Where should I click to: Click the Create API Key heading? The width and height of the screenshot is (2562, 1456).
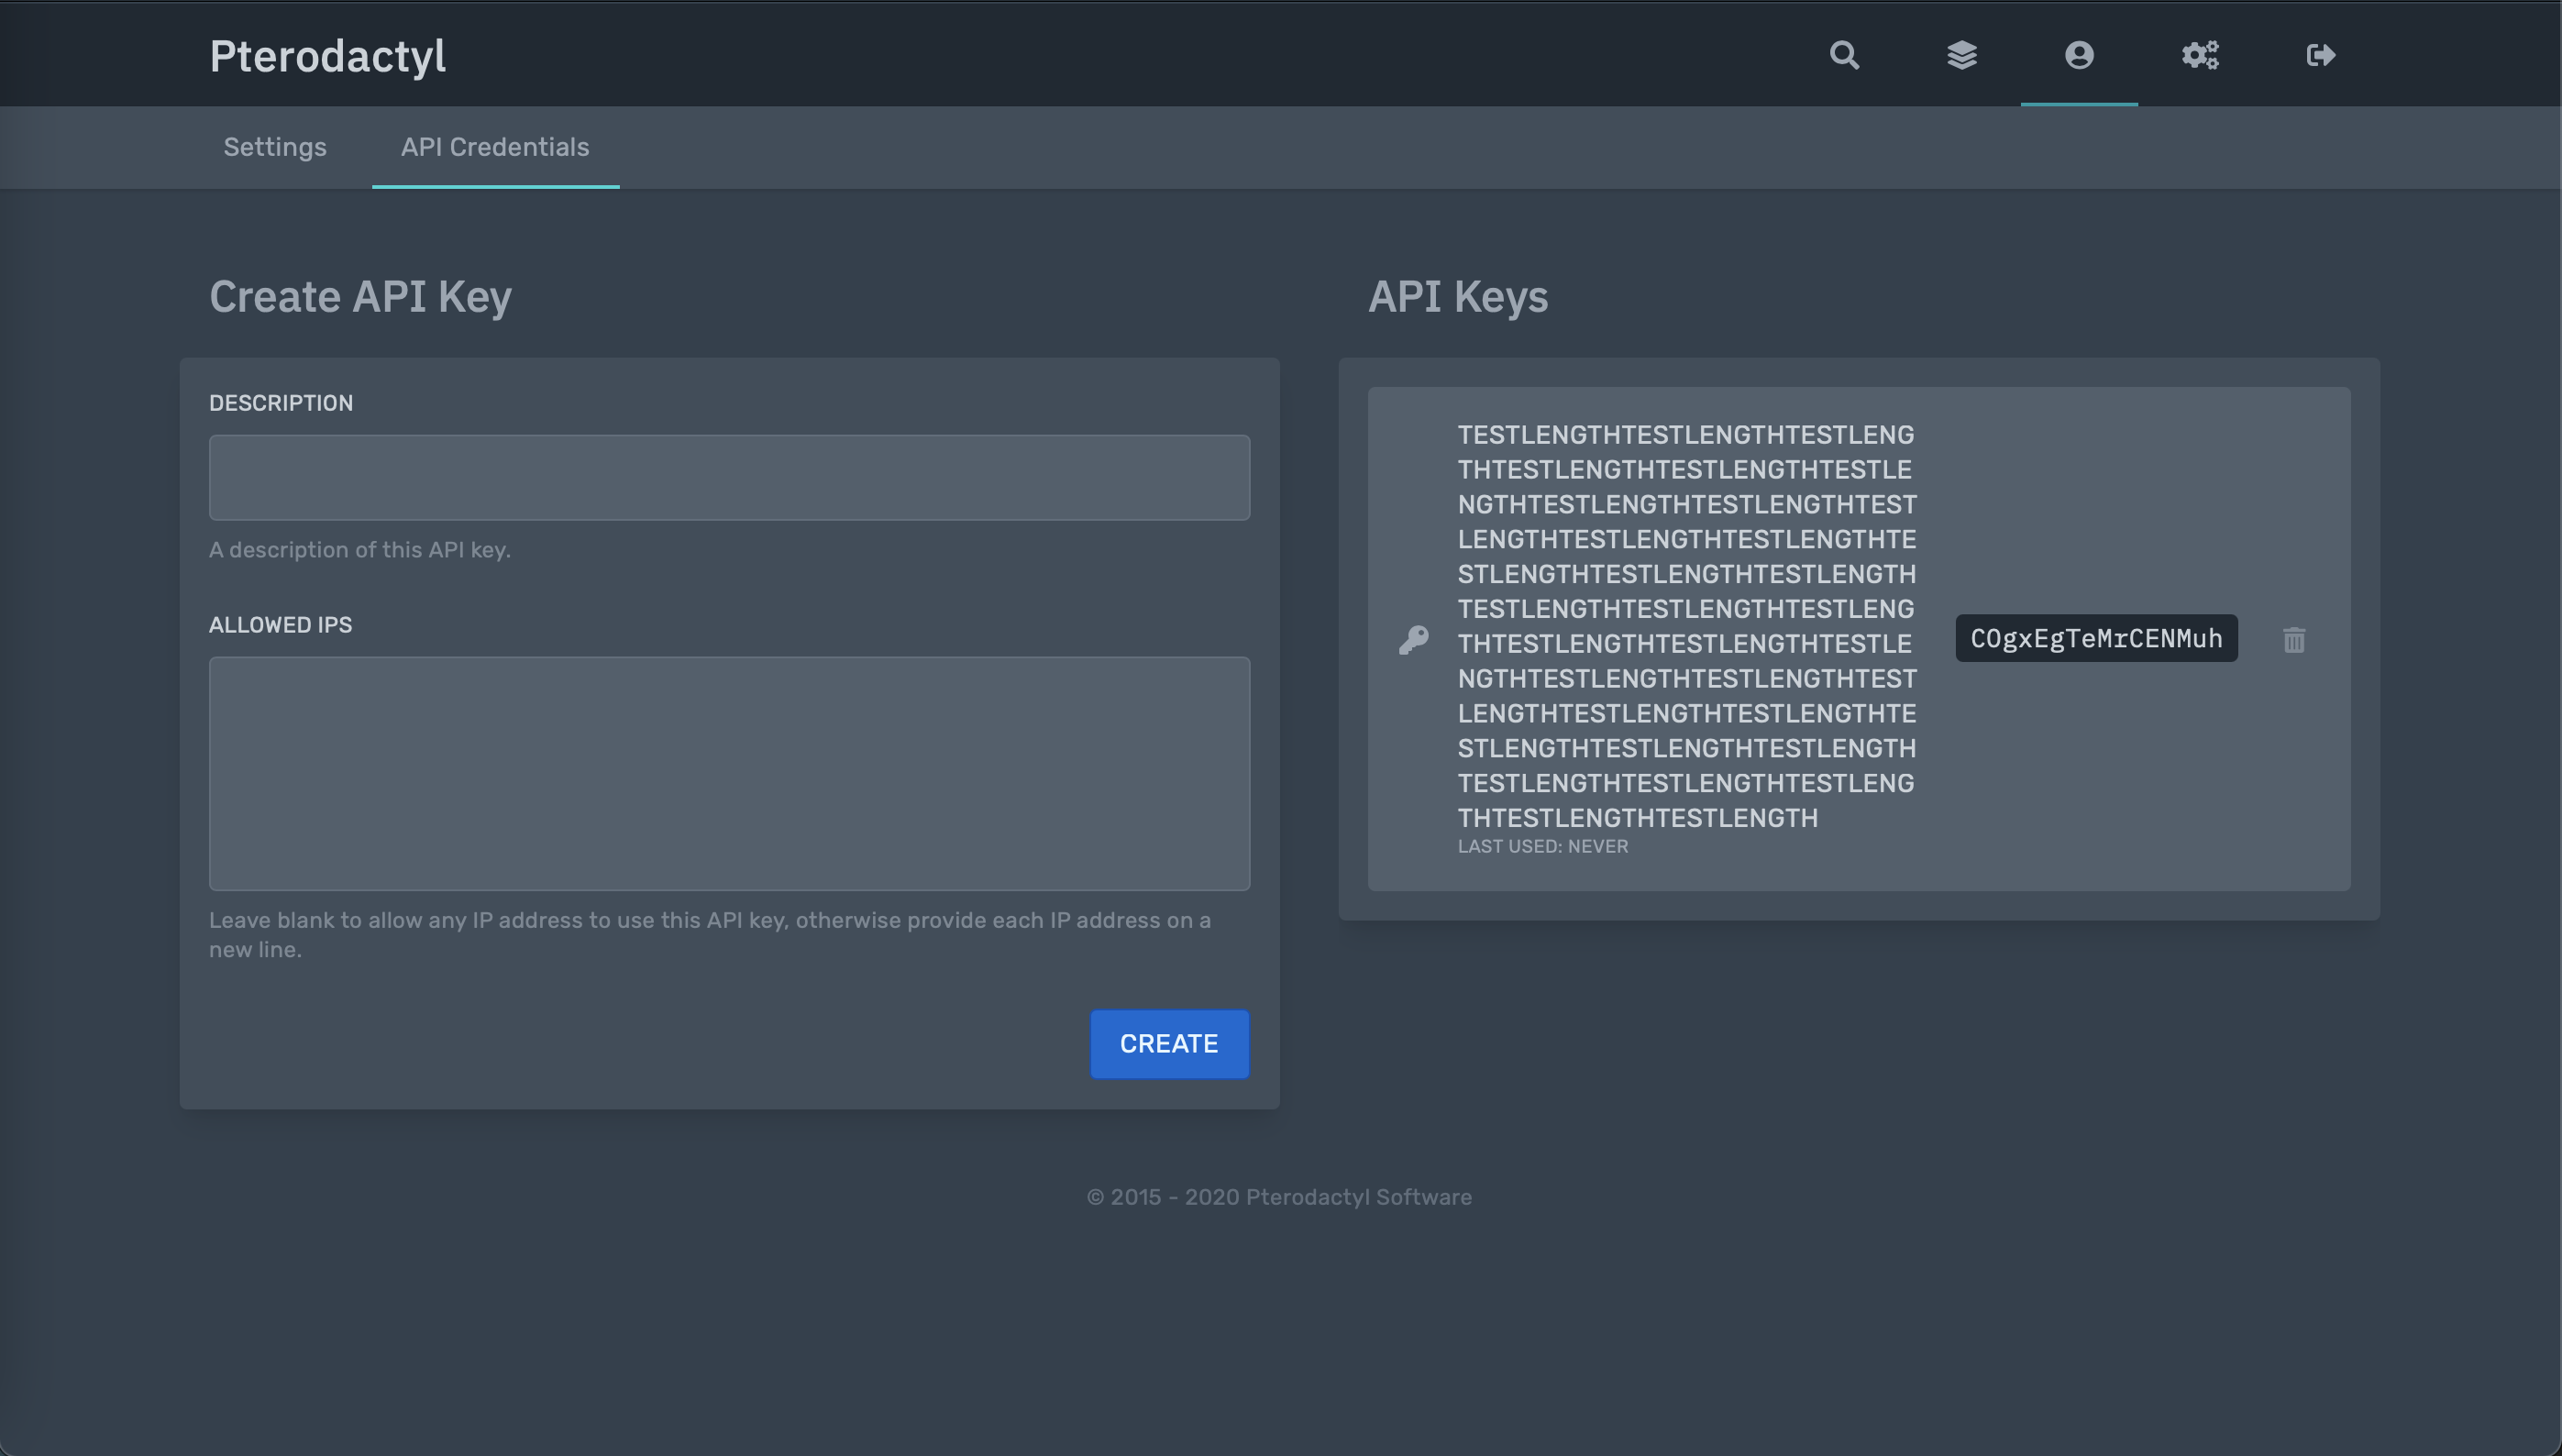pos(360,296)
